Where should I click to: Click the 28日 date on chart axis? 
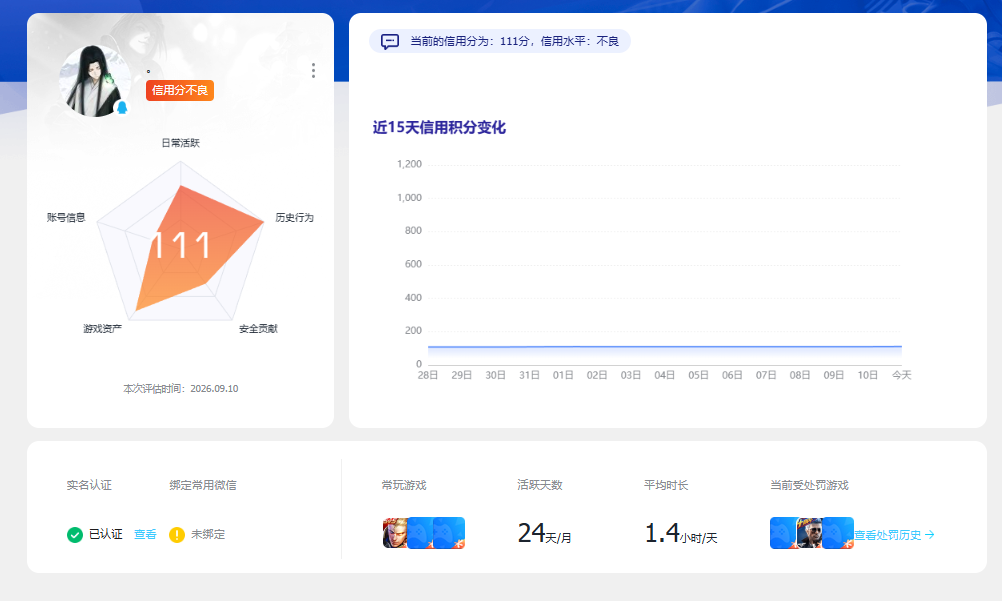pyautogui.click(x=428, y=375)
